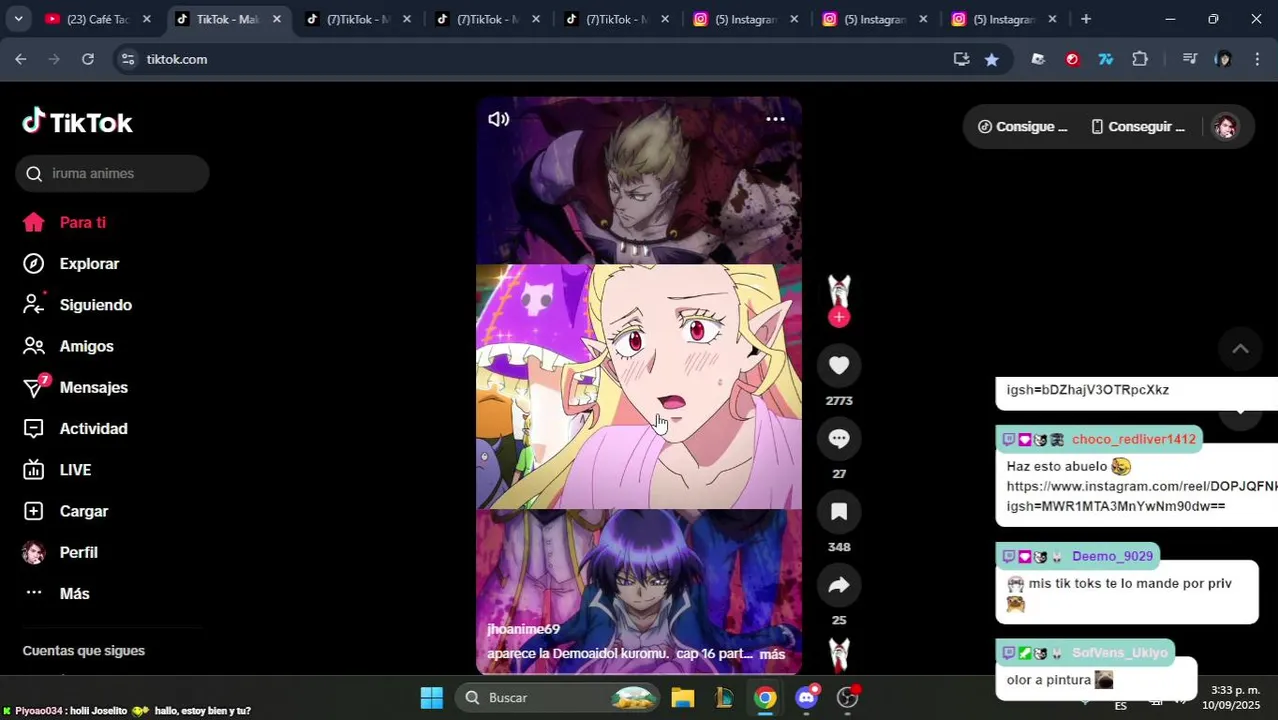Open the tab search dropdown arrow

(18, 19)
